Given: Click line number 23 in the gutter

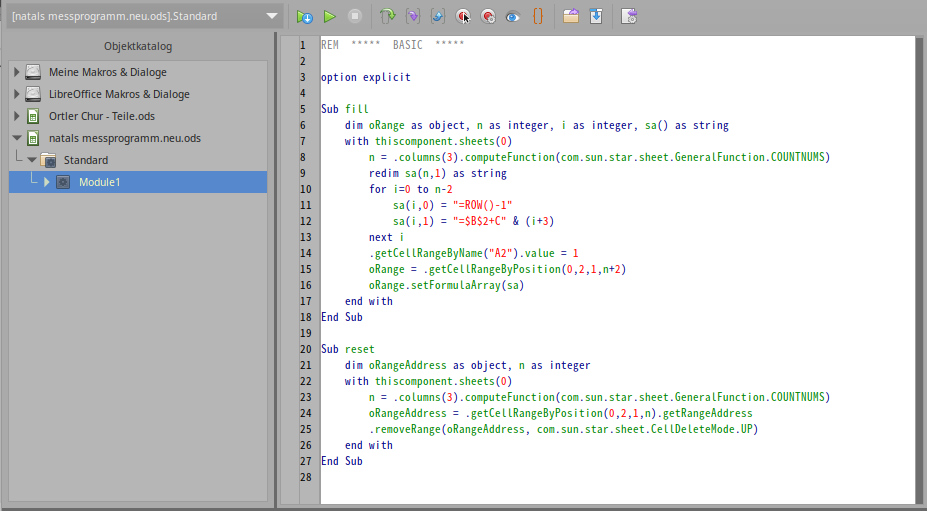Looking at the screenshot, I should pyautogui.click(x=306, y=397).
